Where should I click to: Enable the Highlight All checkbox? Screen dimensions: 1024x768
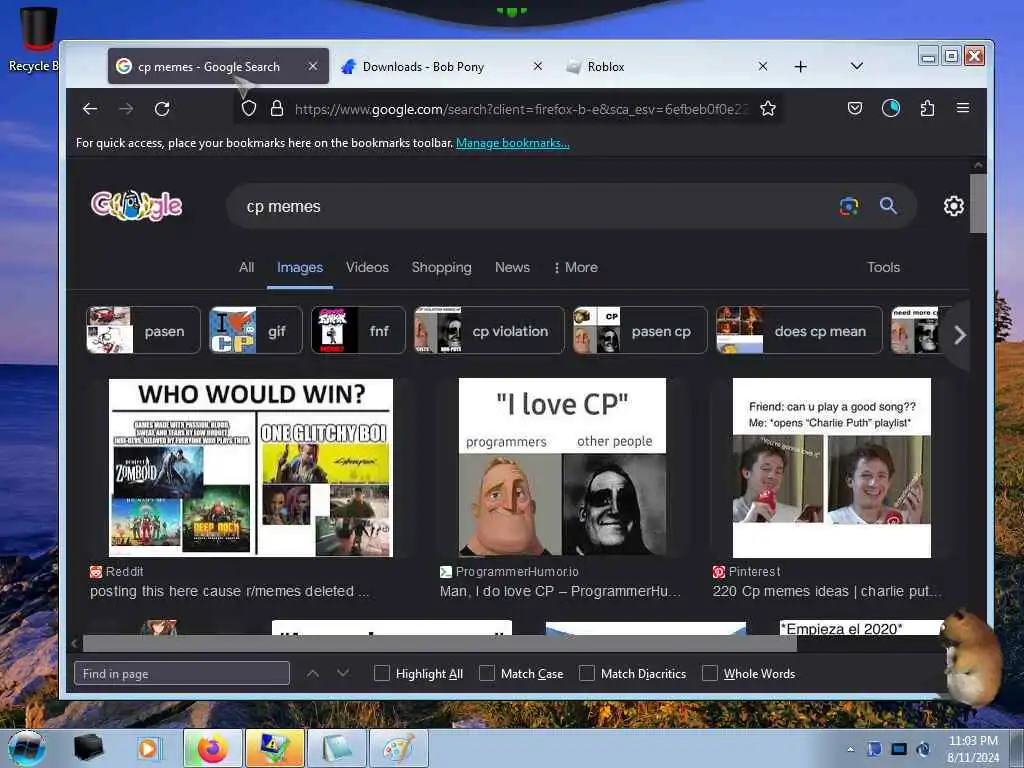[x=382, y=673]
